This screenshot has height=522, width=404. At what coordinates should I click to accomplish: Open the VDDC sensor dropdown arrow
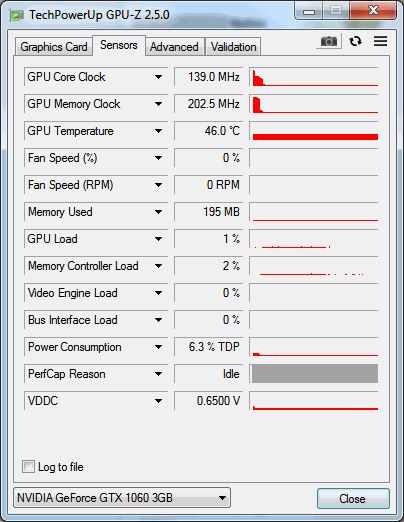[159, 401]
